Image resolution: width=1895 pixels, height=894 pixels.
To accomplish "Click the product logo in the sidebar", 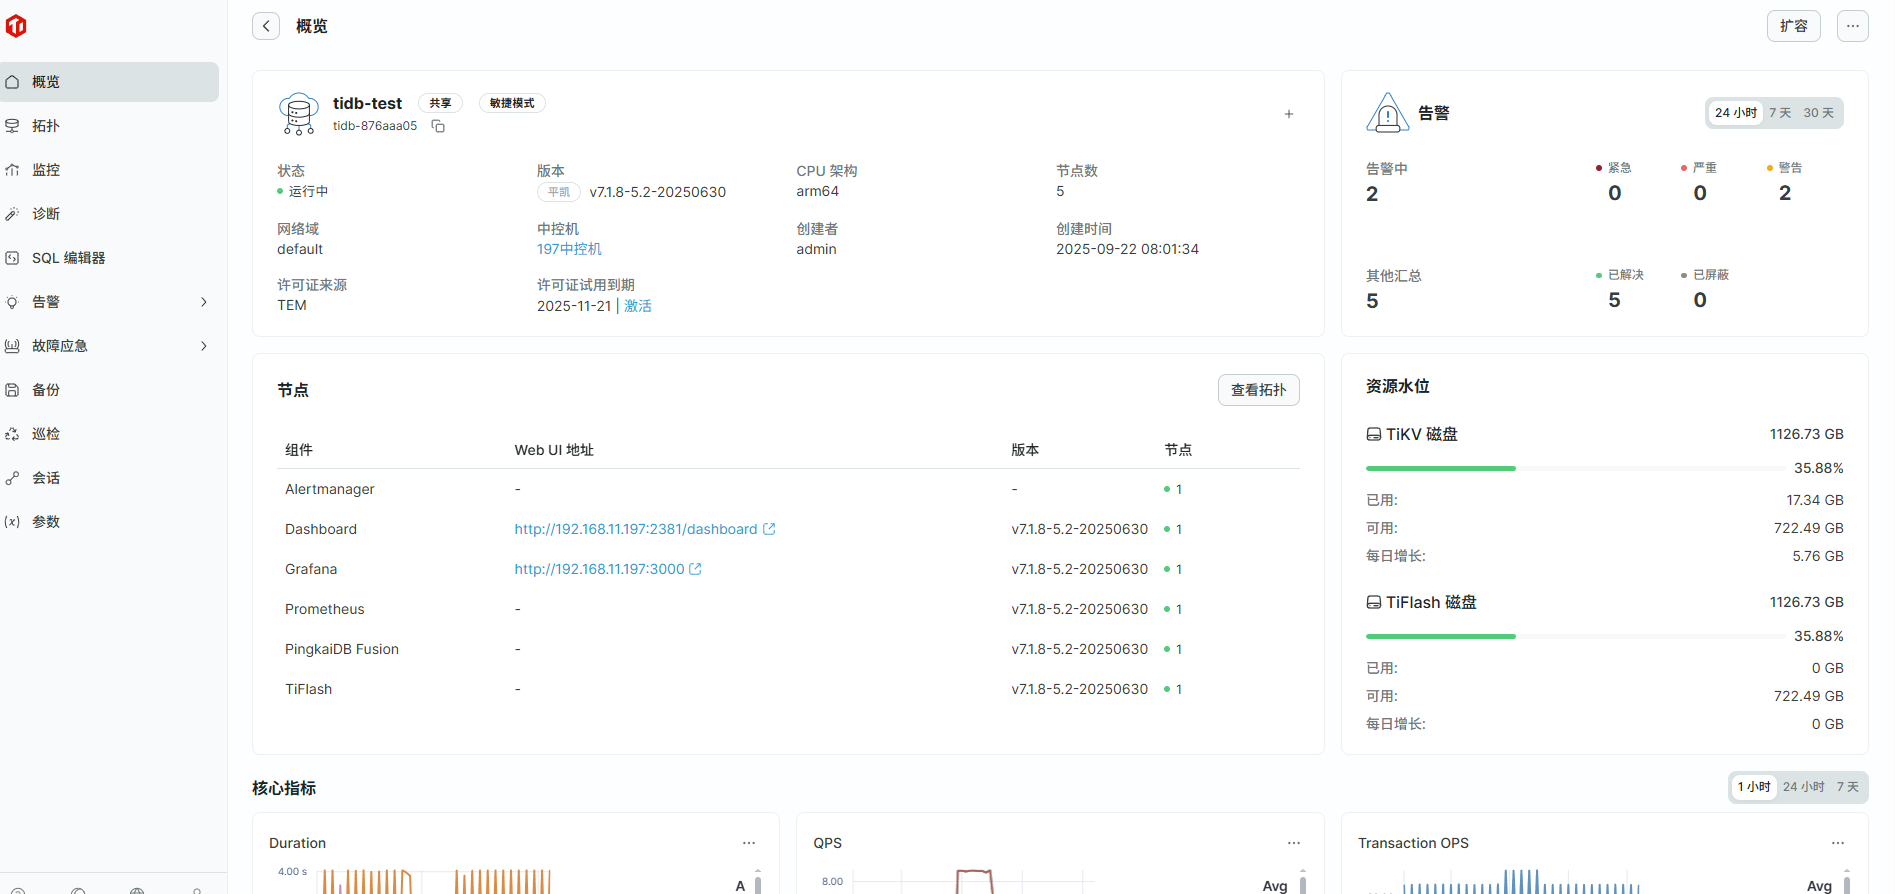I will (16, 27).
